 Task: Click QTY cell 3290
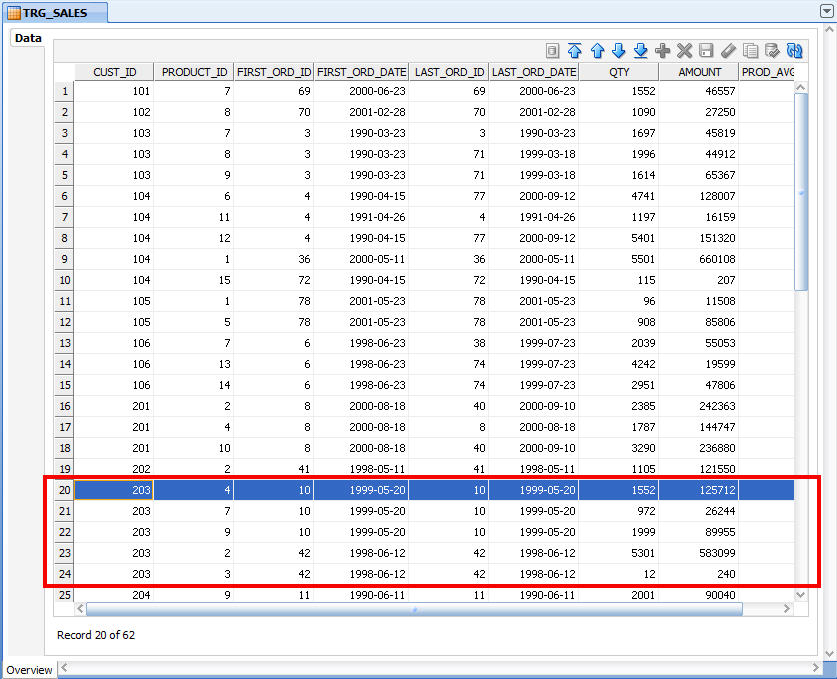tap(619, 448)
